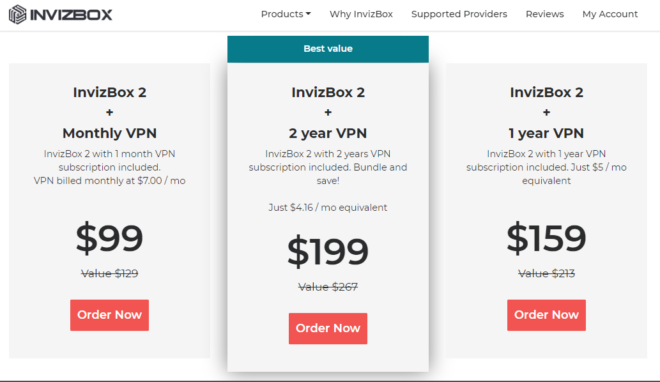Screen dimensions: 660x382
Task: Click the Best value banner
Action: click(x=328, y=49)
